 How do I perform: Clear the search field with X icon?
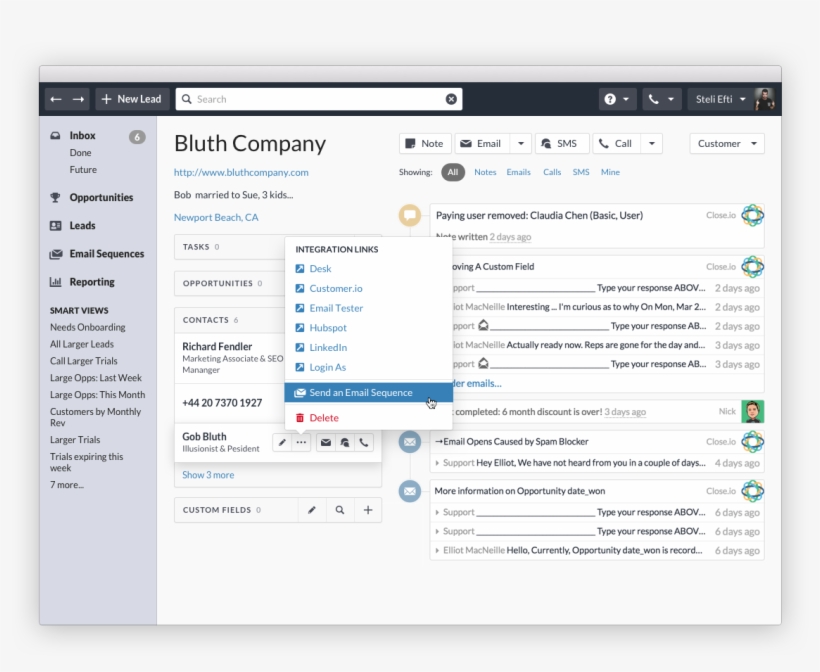click(x=451, y=99)
